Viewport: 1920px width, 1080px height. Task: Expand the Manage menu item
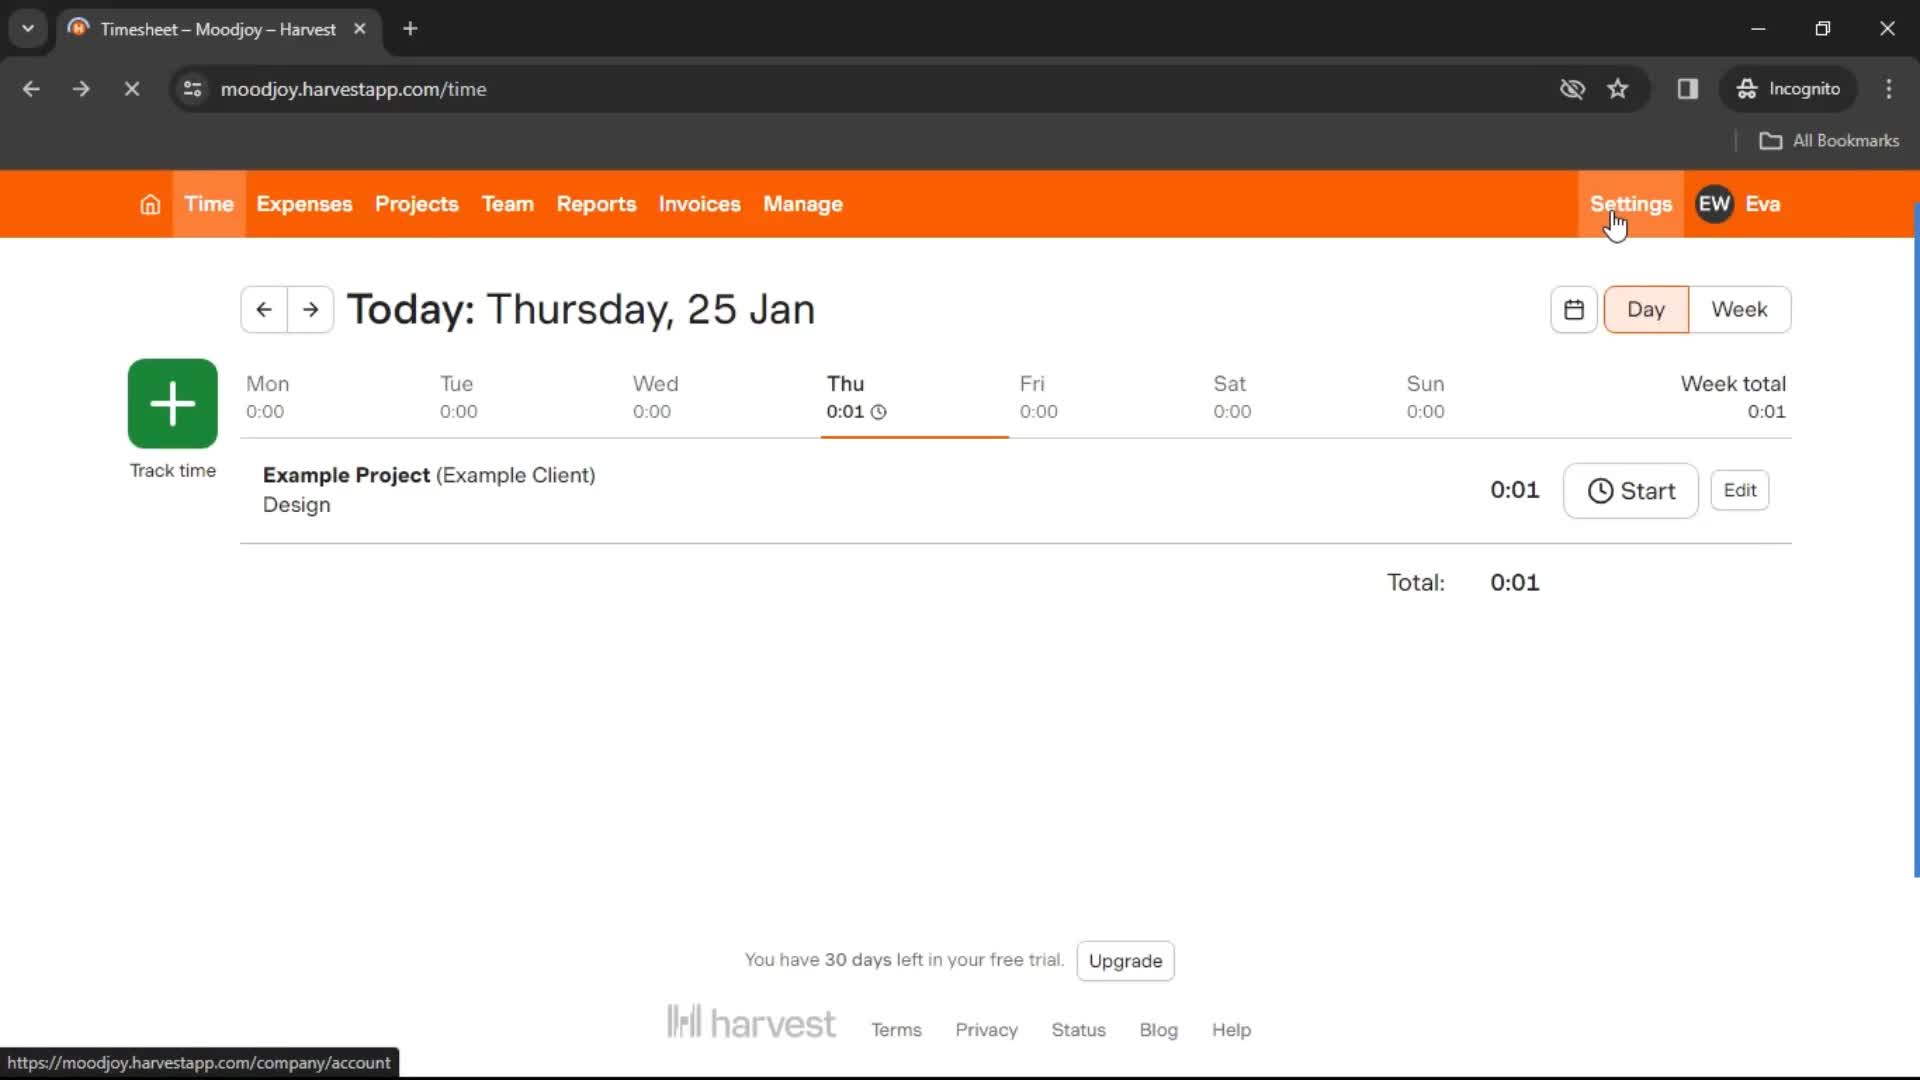tap(802, 203)
